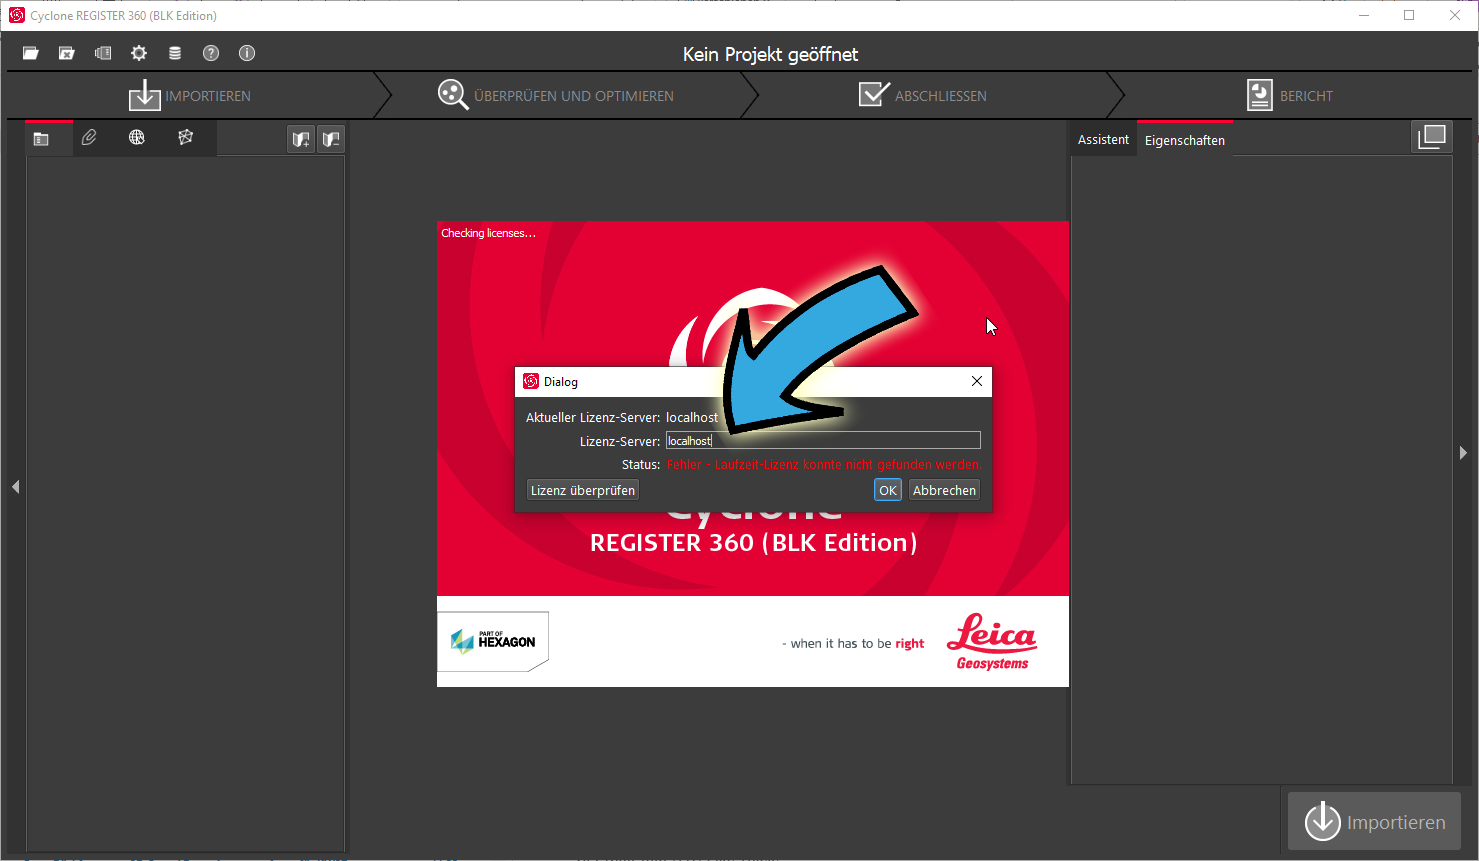Click the 'Aktueller Lizenz-Server:' label
1479x861 pixels.
click(x=593, y=418)
